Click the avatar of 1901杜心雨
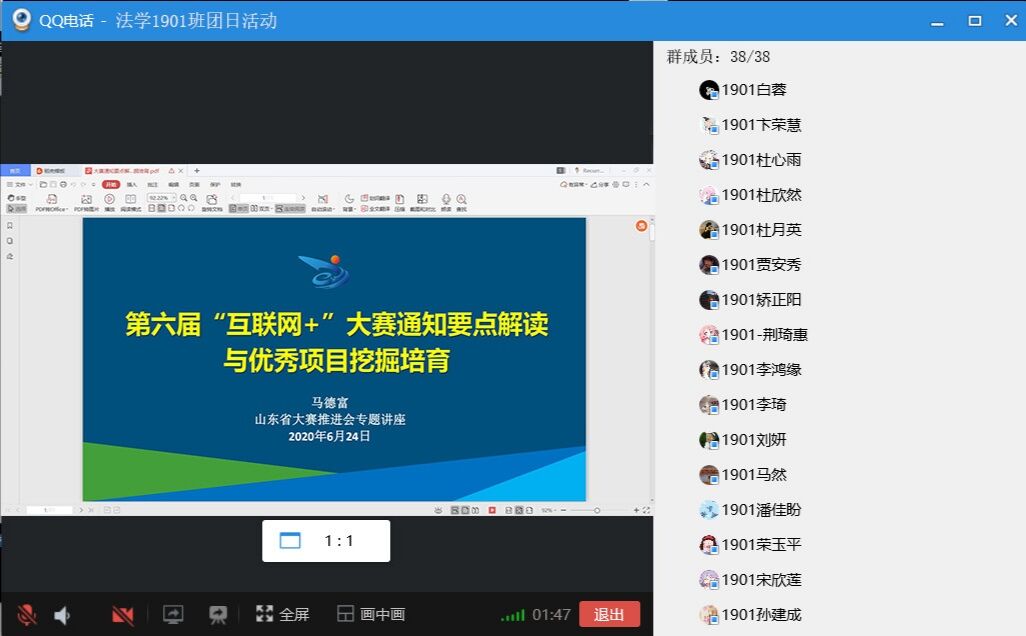This screenshot has height=636, width=1026. click(x=709, y=160)
